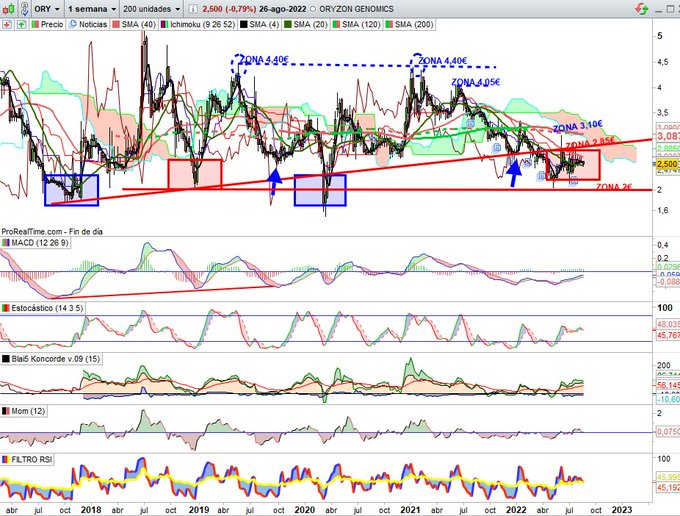Click the 2023 label on time axis
Image resolution: width=680 pixels, height=516 pixels.
coord(621,510)
